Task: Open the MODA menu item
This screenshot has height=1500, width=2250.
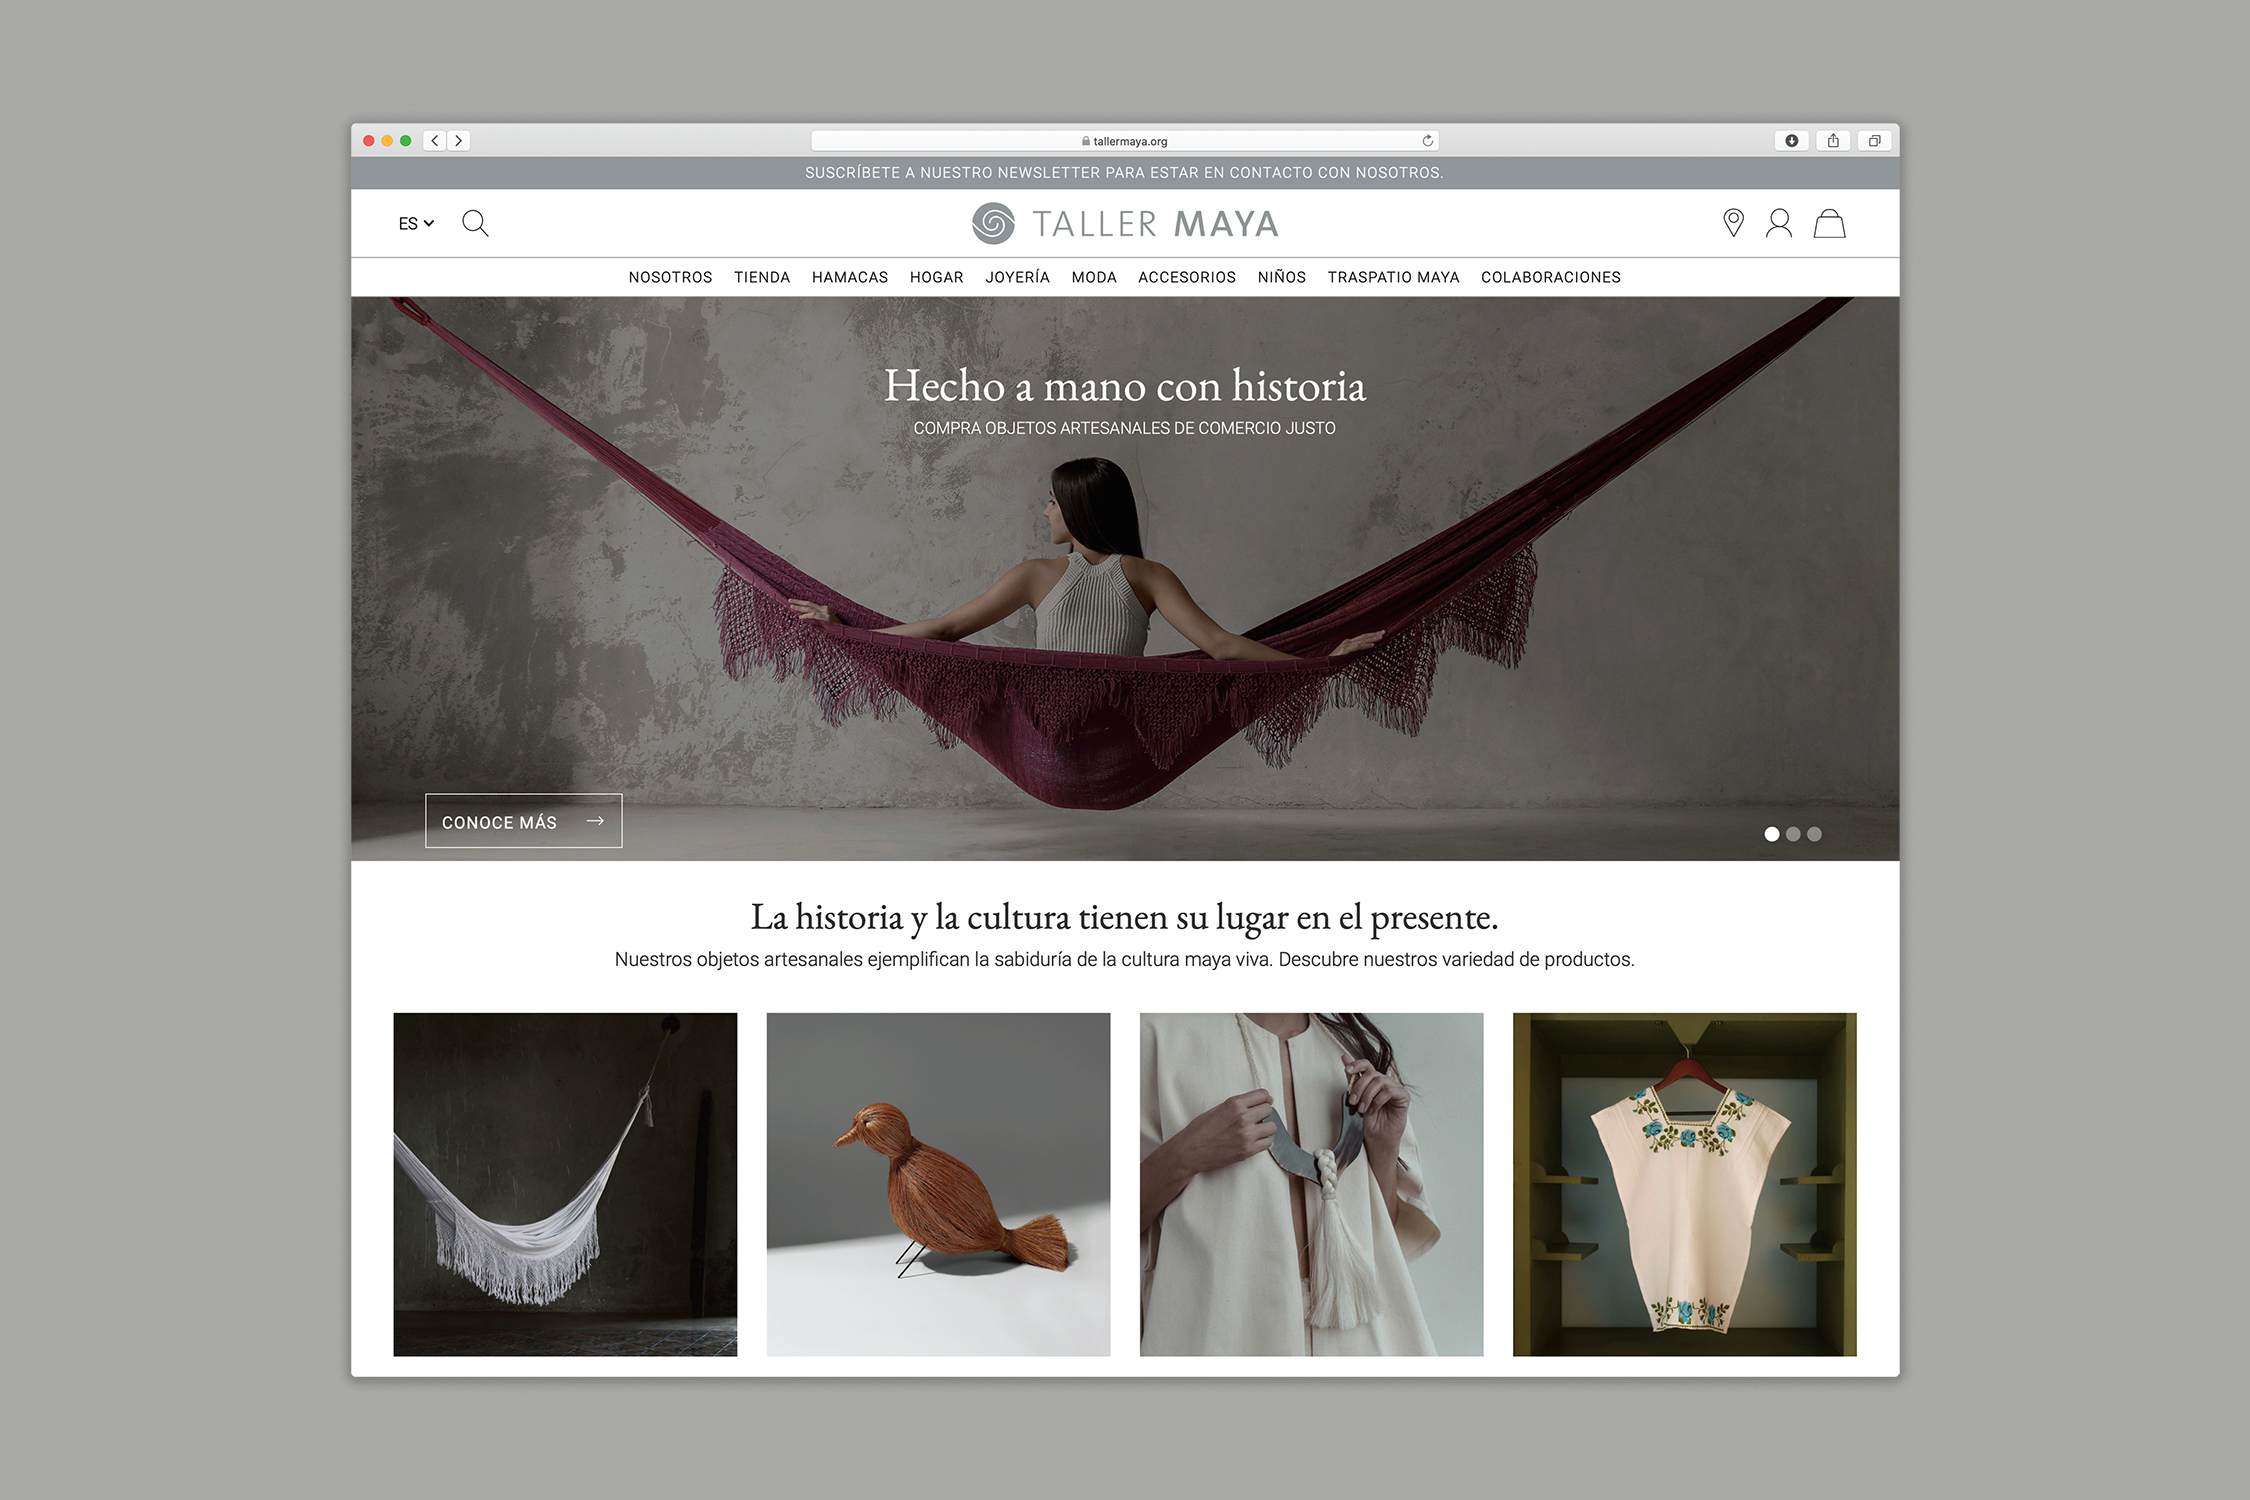Action: click(1094, 277)
